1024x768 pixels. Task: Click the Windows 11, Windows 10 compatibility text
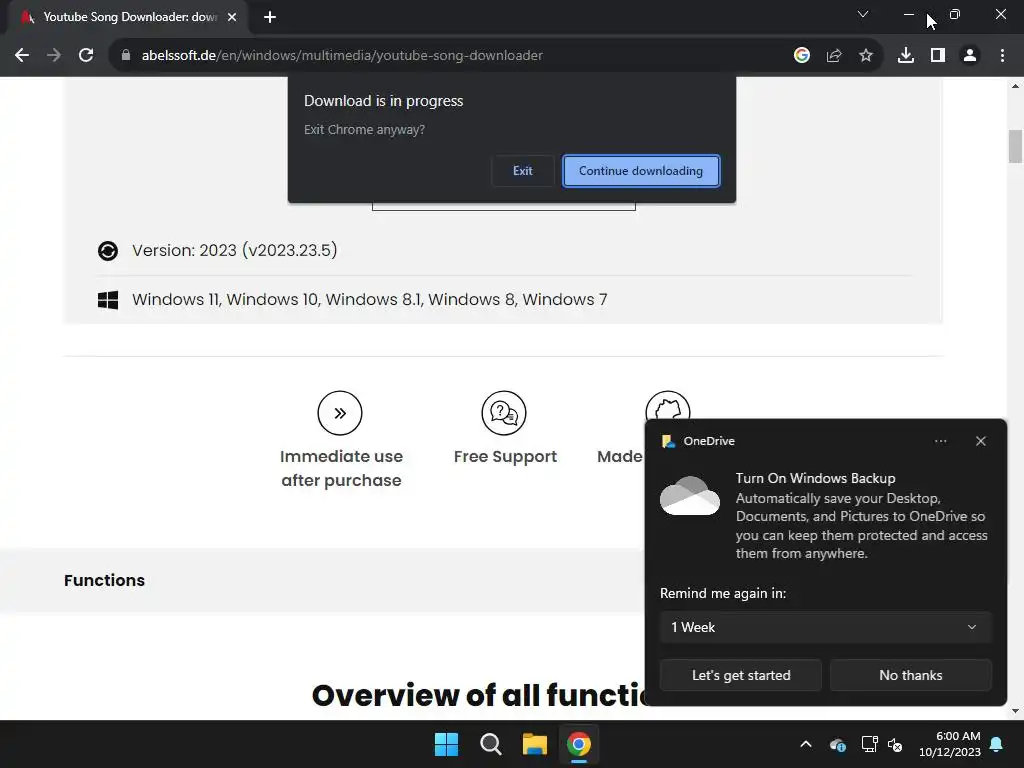tap(370, 300)
